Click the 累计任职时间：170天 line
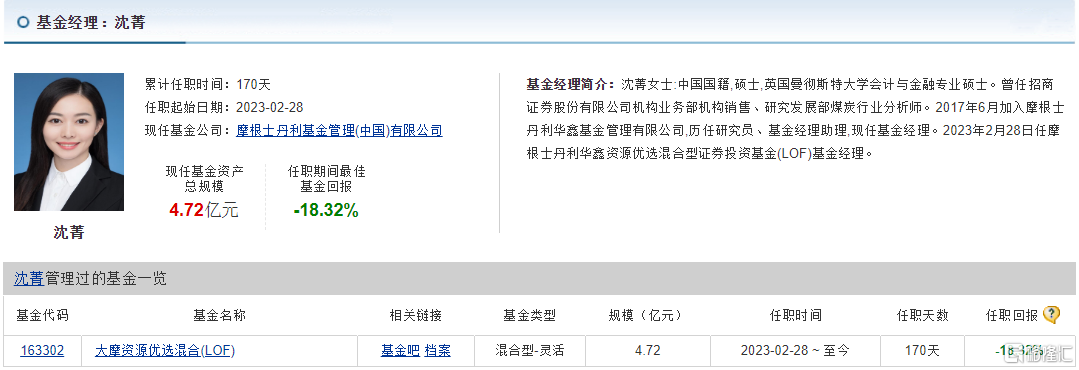The height and width of the screenshot is (370, 1079). 208,85
